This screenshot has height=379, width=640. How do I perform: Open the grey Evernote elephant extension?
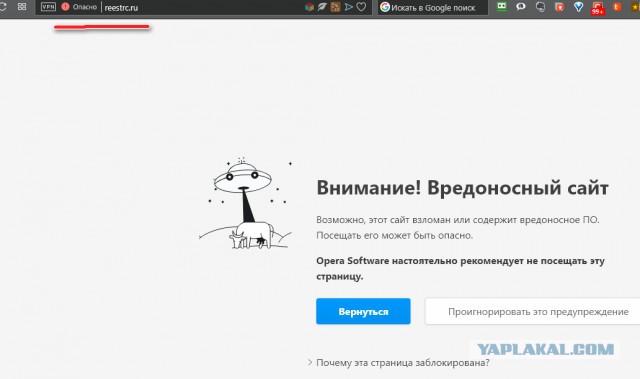(540, 7)
